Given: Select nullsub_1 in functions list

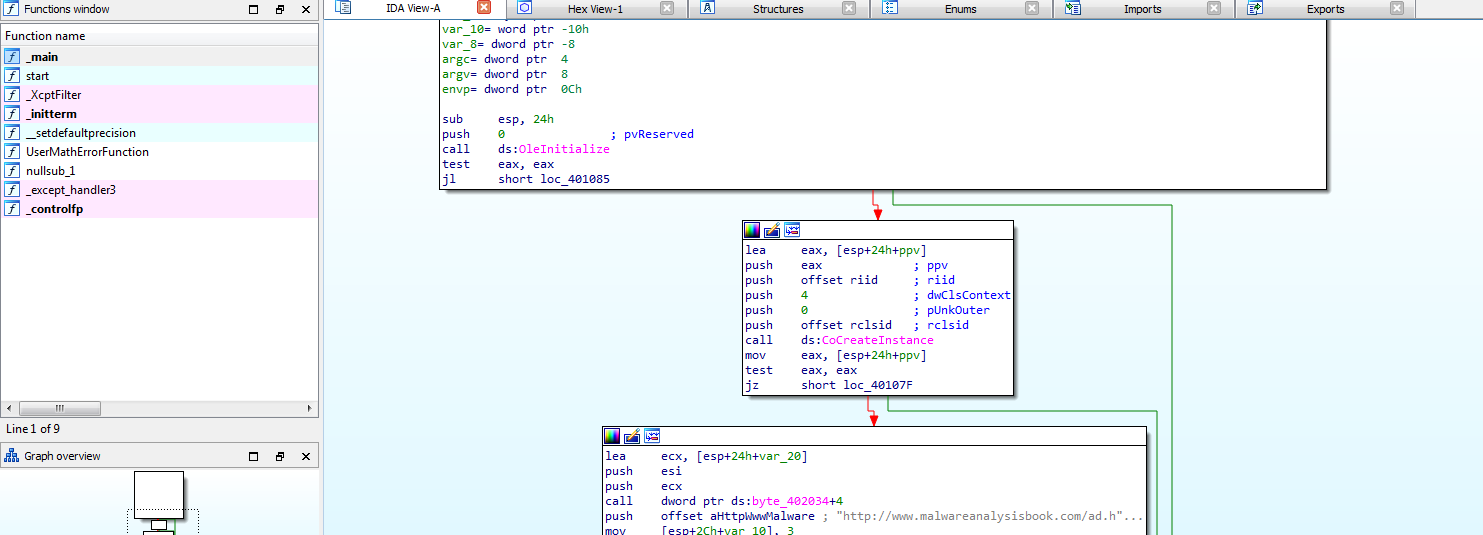Looking at the screenshot, I should click(x=160, y=171).
